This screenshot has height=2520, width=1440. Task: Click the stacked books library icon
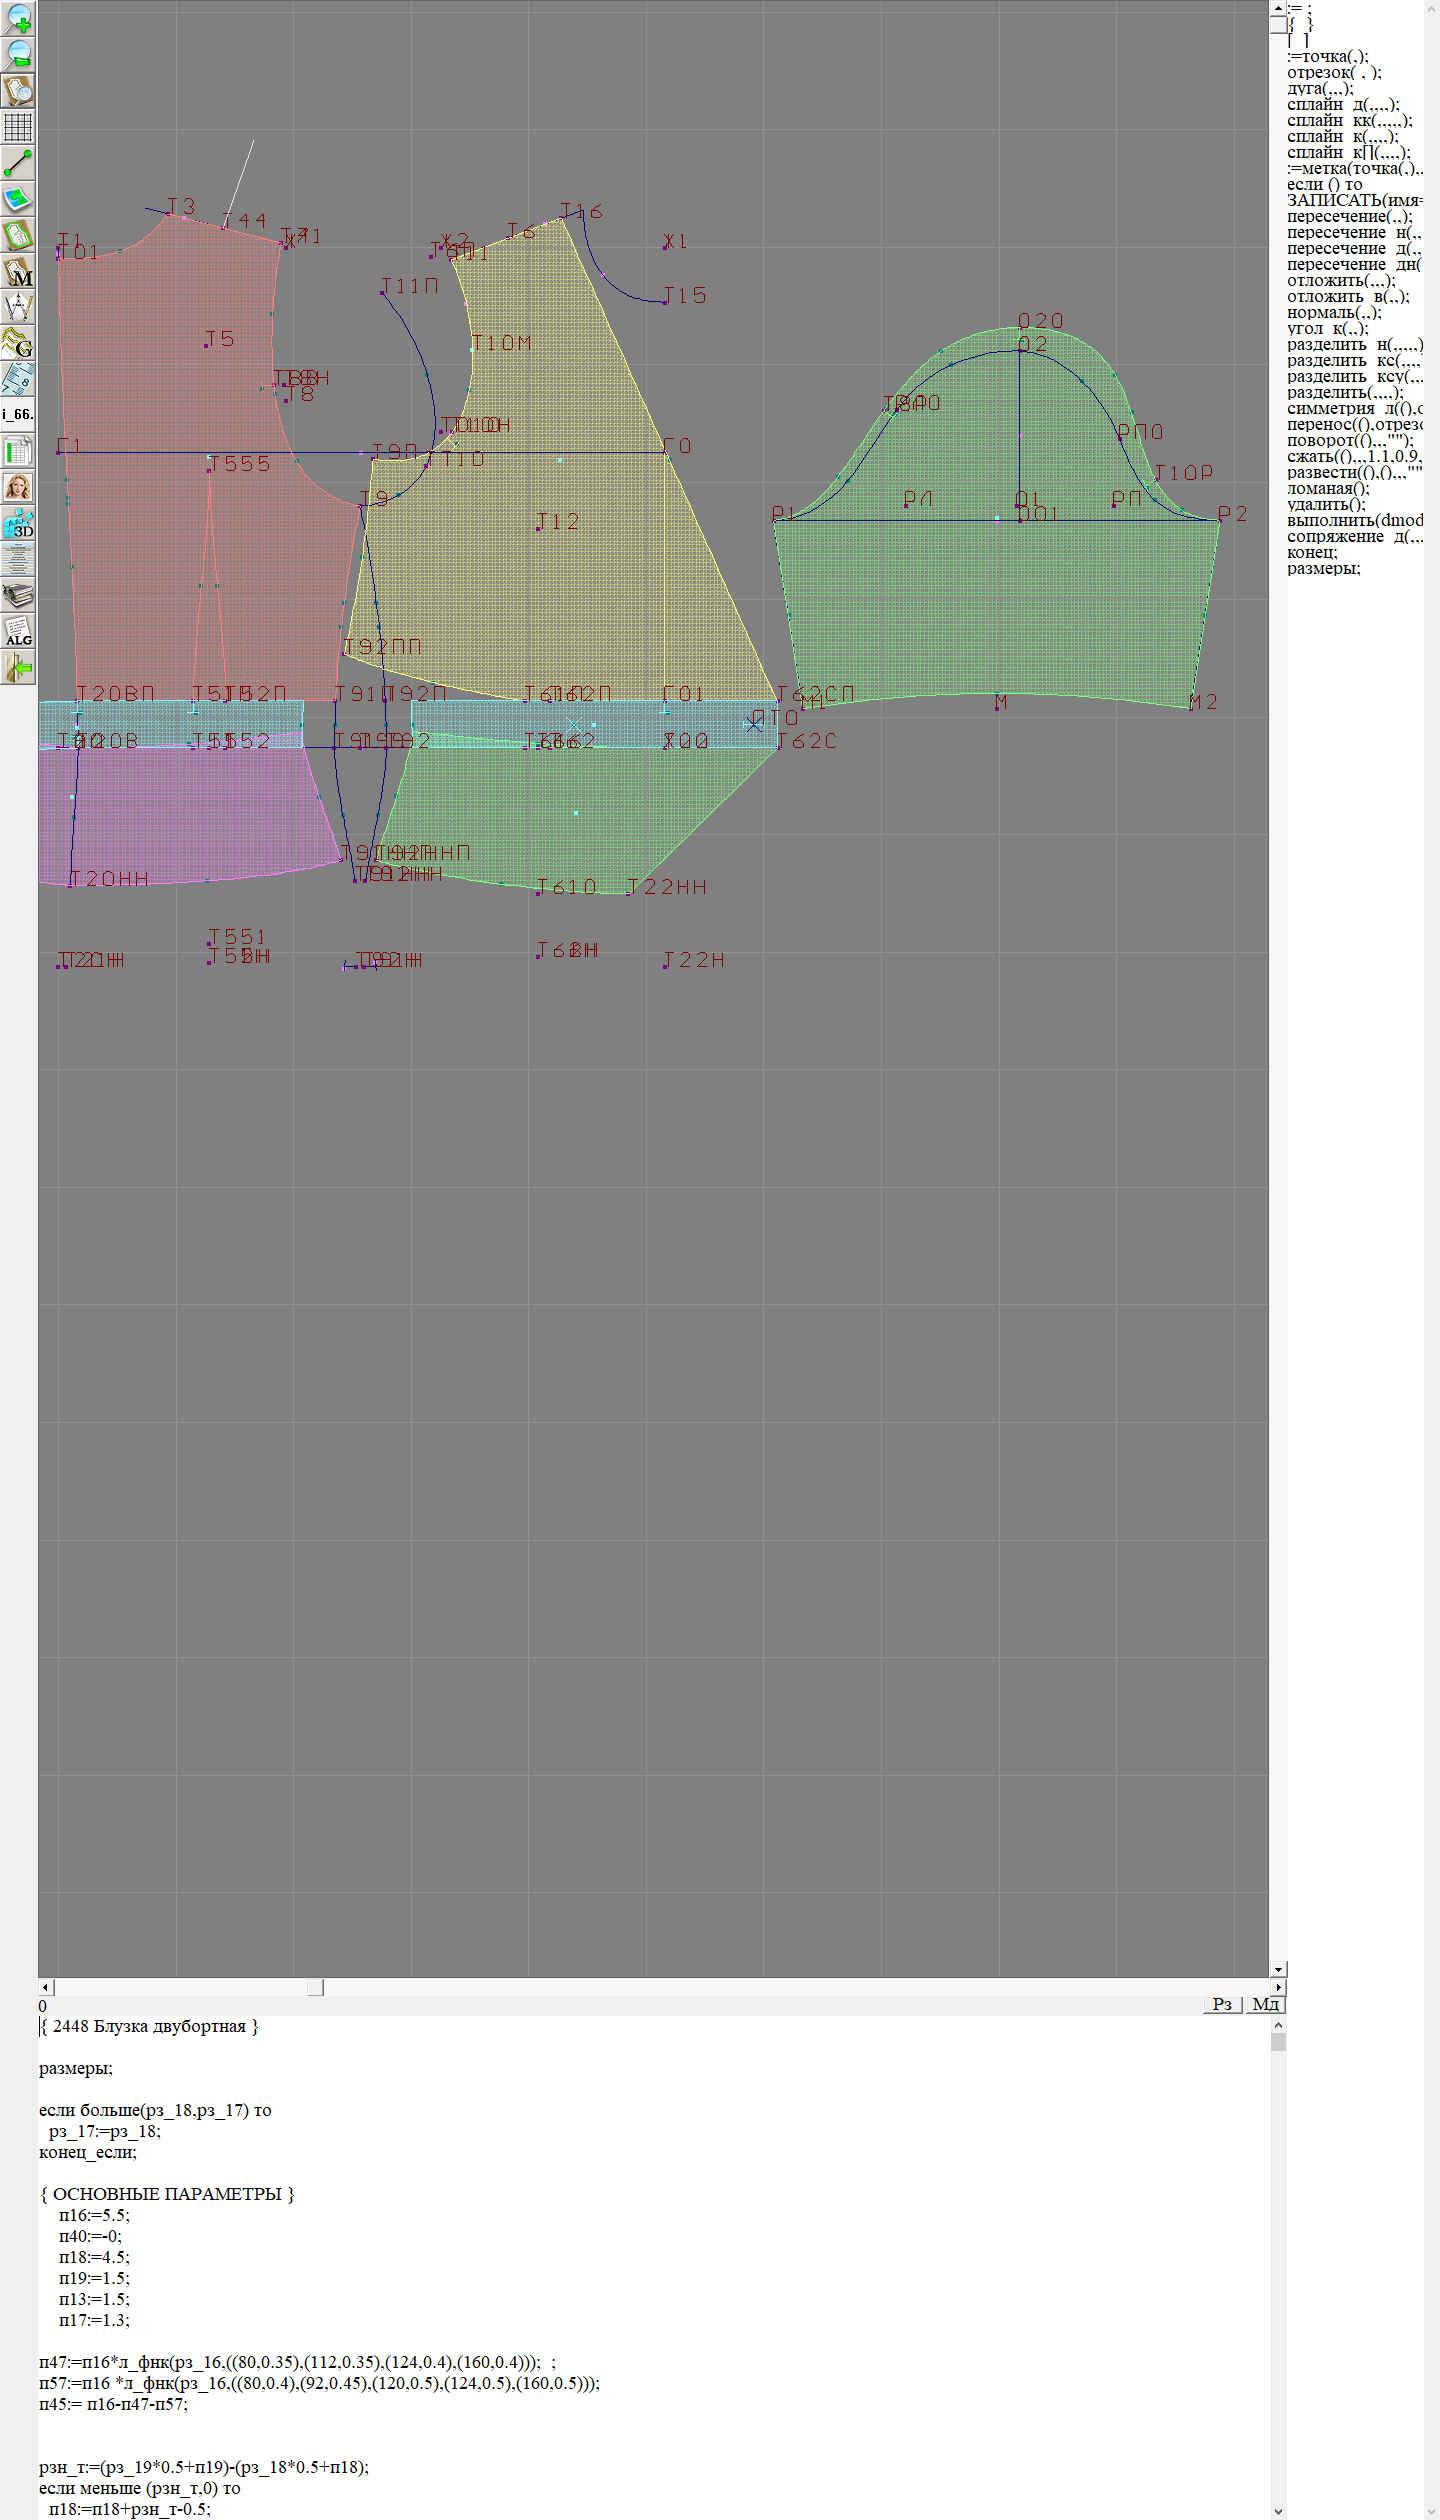click(18, 596)
